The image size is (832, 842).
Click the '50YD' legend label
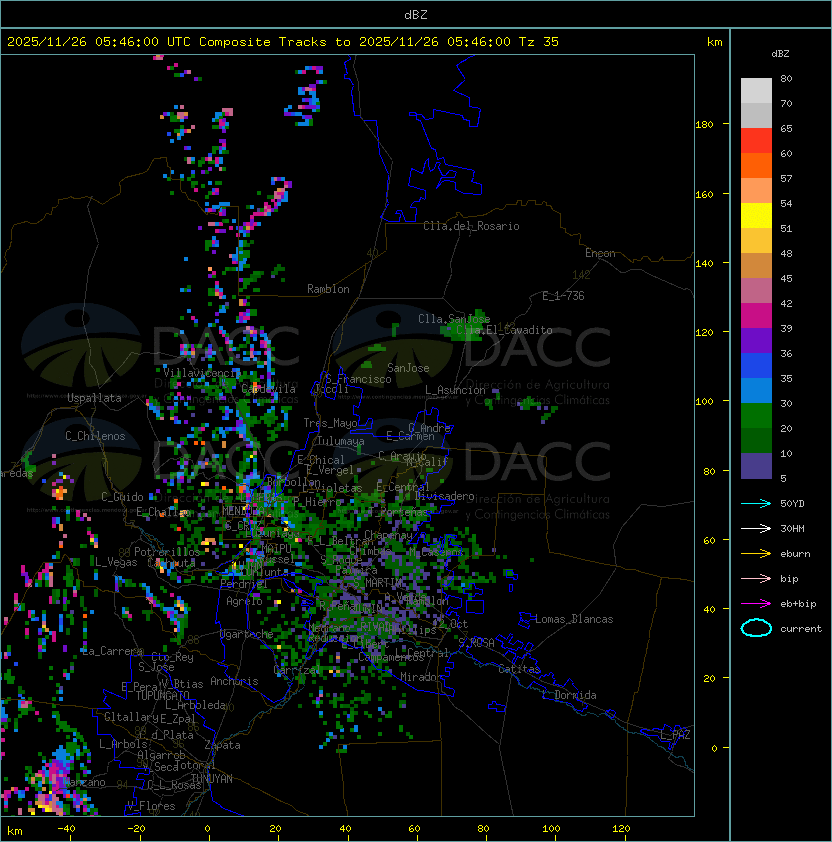pos(792,503)
